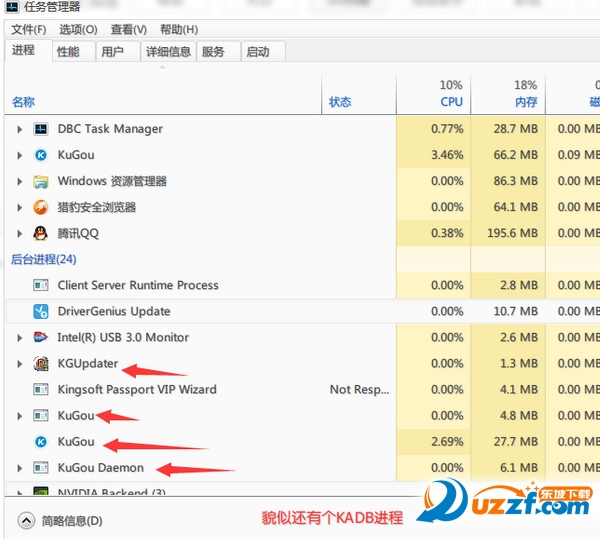Sort by the 名称 column header
This screenshot has height=539, width=600.
click(x=23, y=102)
